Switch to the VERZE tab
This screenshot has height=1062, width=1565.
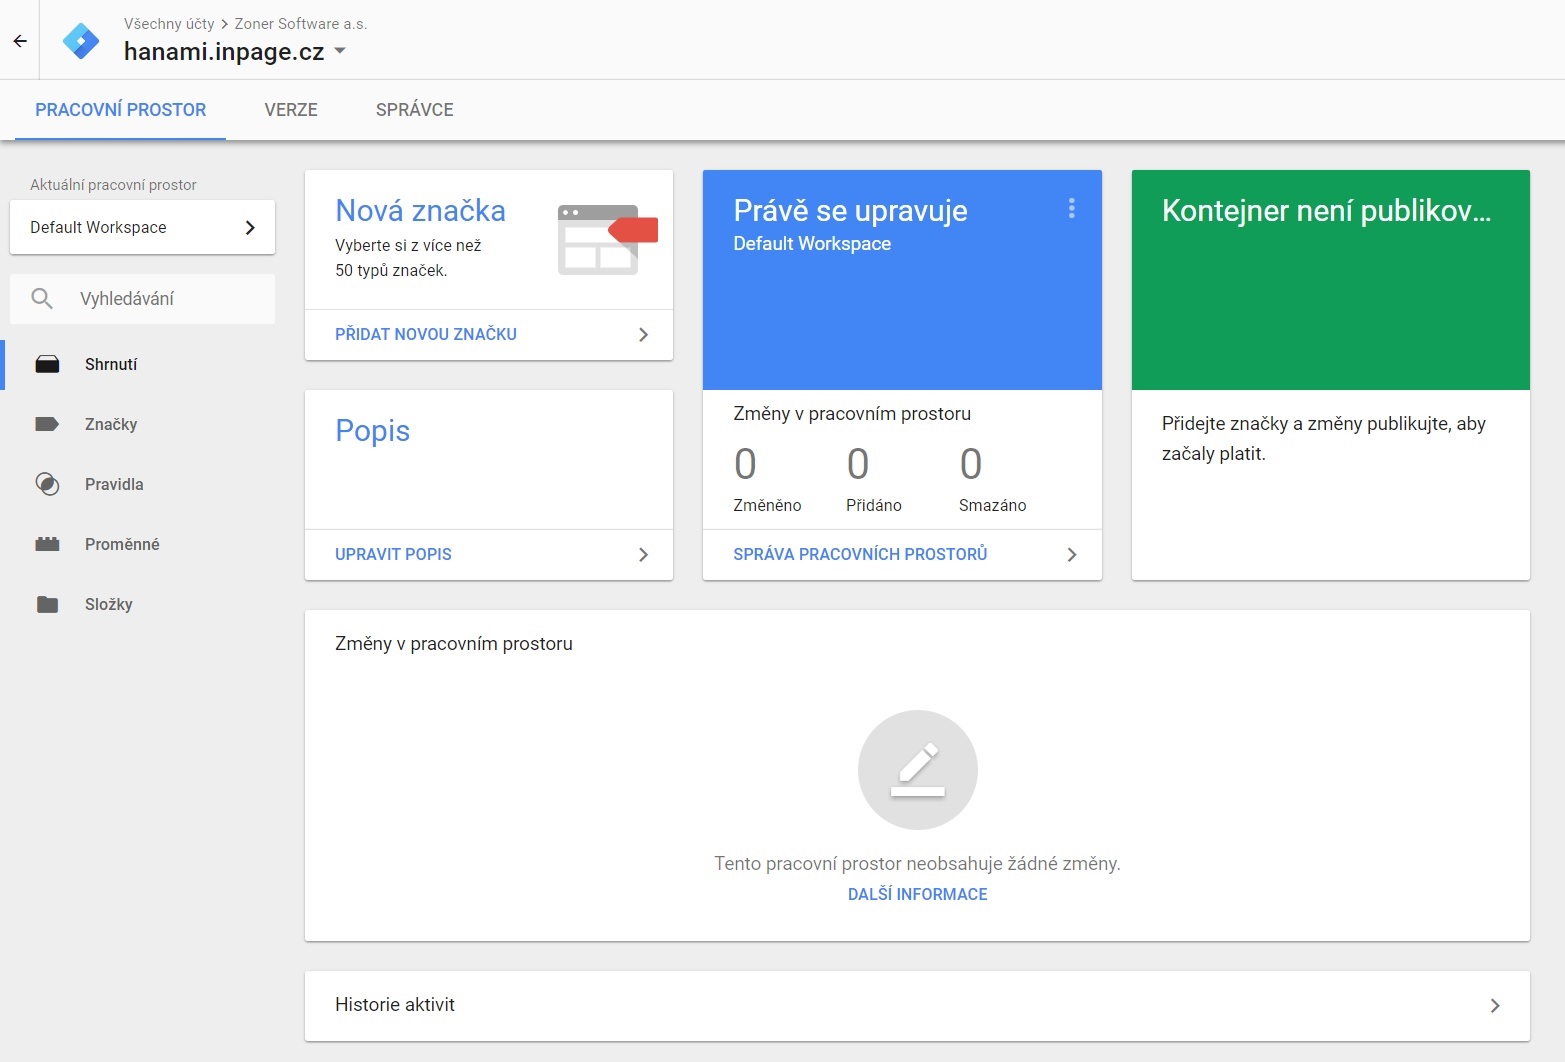click(291, 110)
